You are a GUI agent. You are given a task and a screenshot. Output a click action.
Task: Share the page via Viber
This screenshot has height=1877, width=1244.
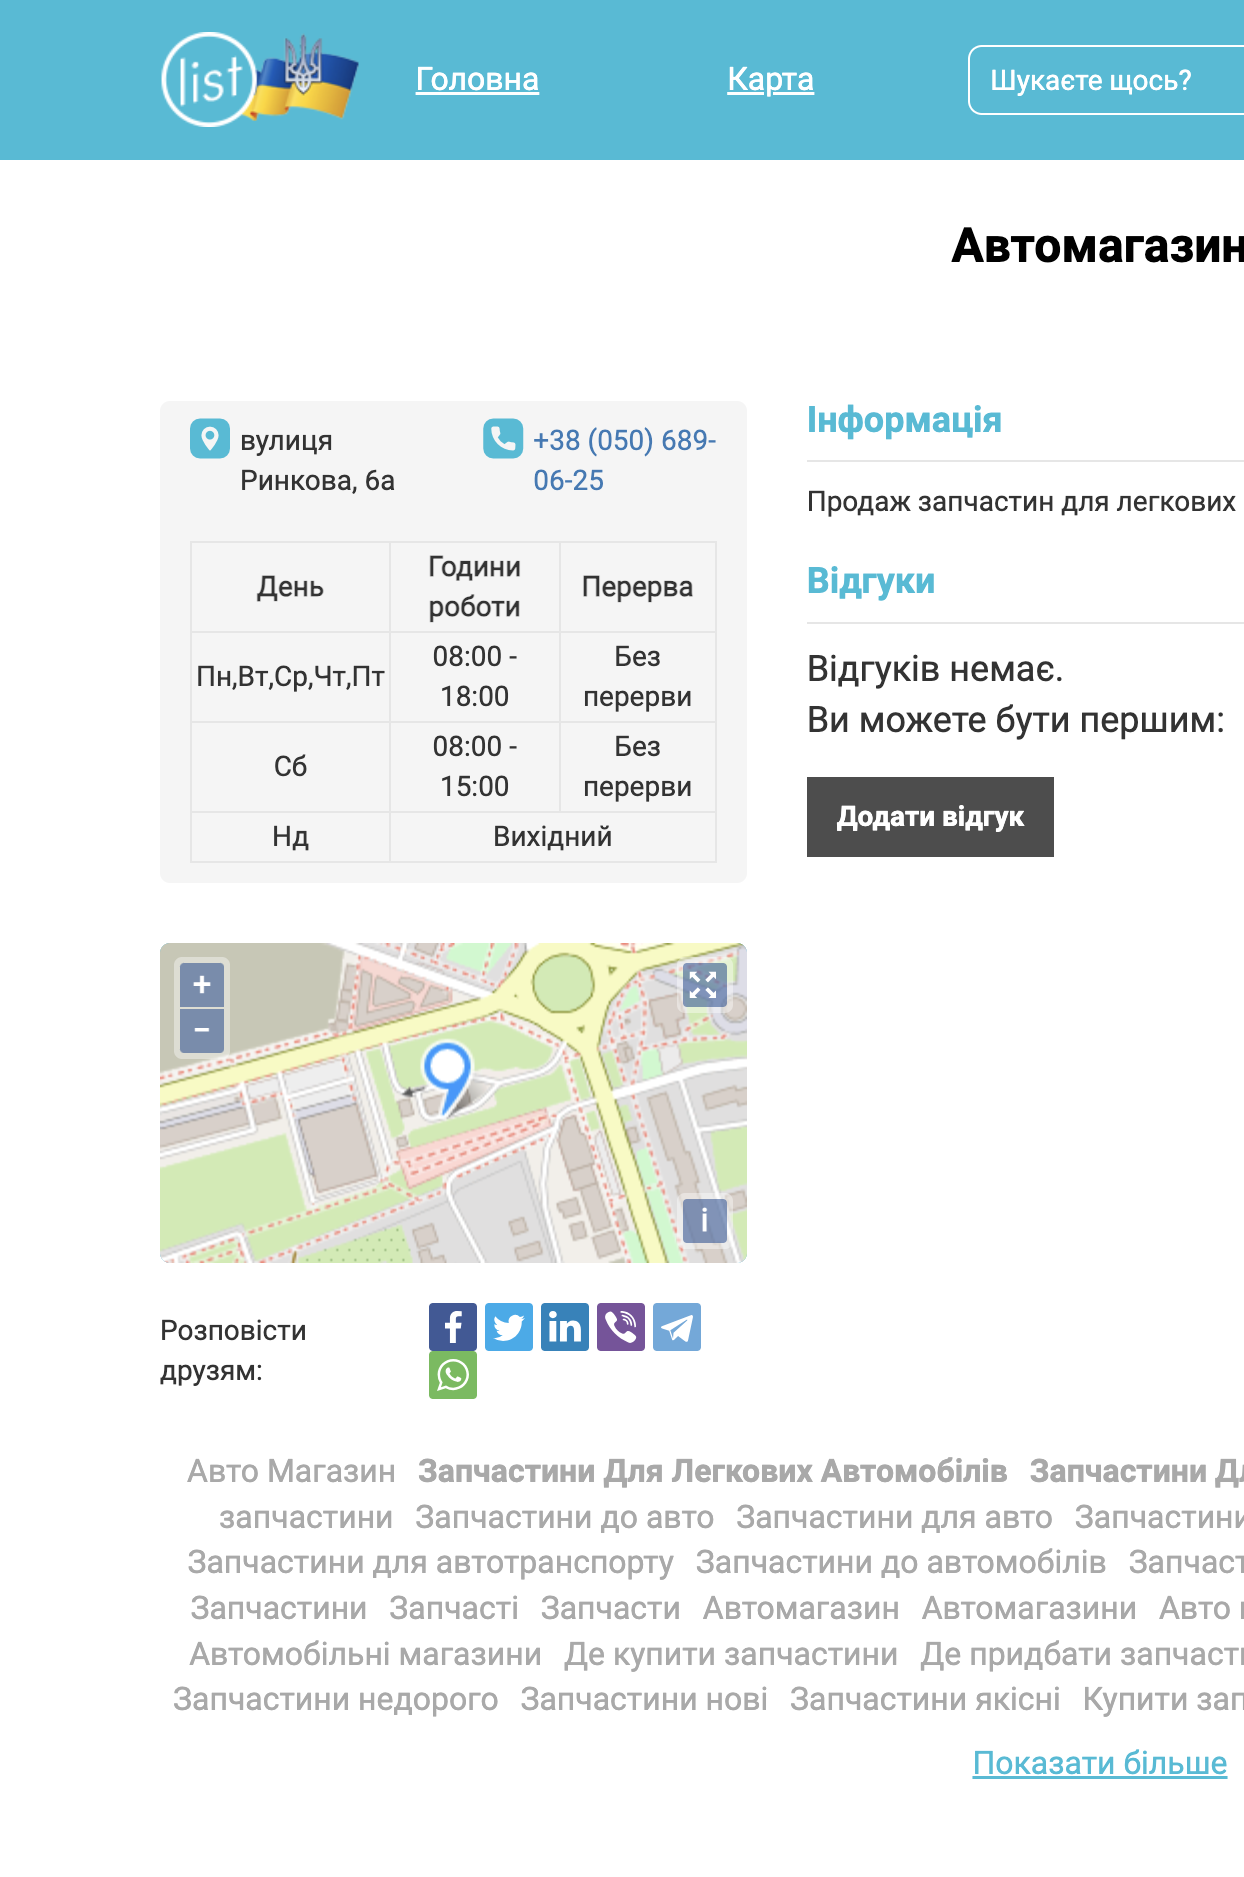(621, 1327)
